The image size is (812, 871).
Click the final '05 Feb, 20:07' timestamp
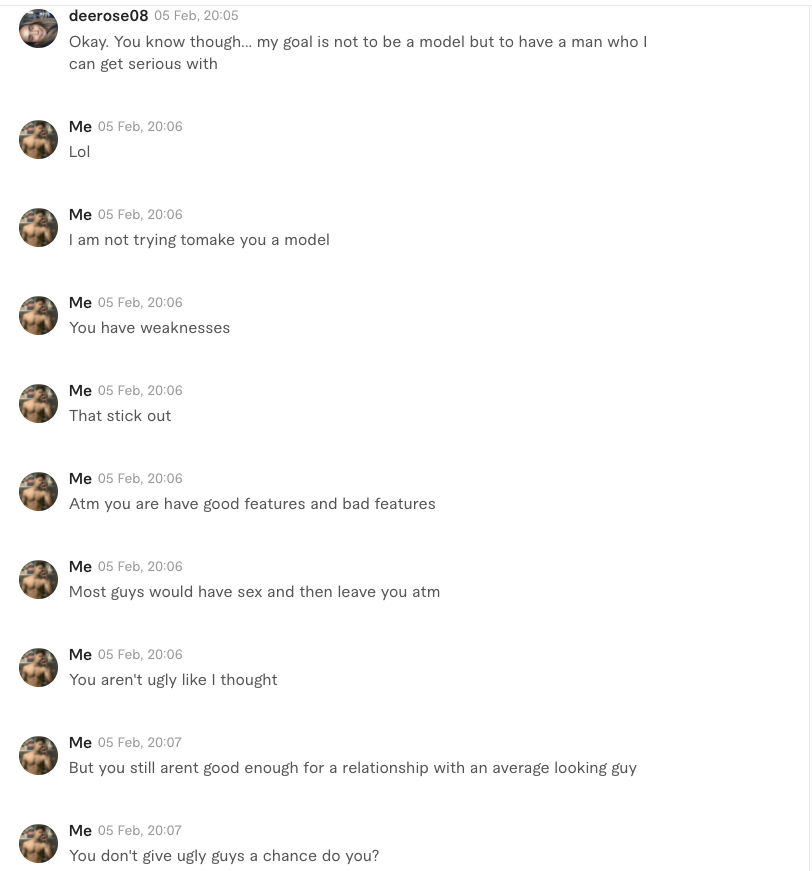(140, 830)
